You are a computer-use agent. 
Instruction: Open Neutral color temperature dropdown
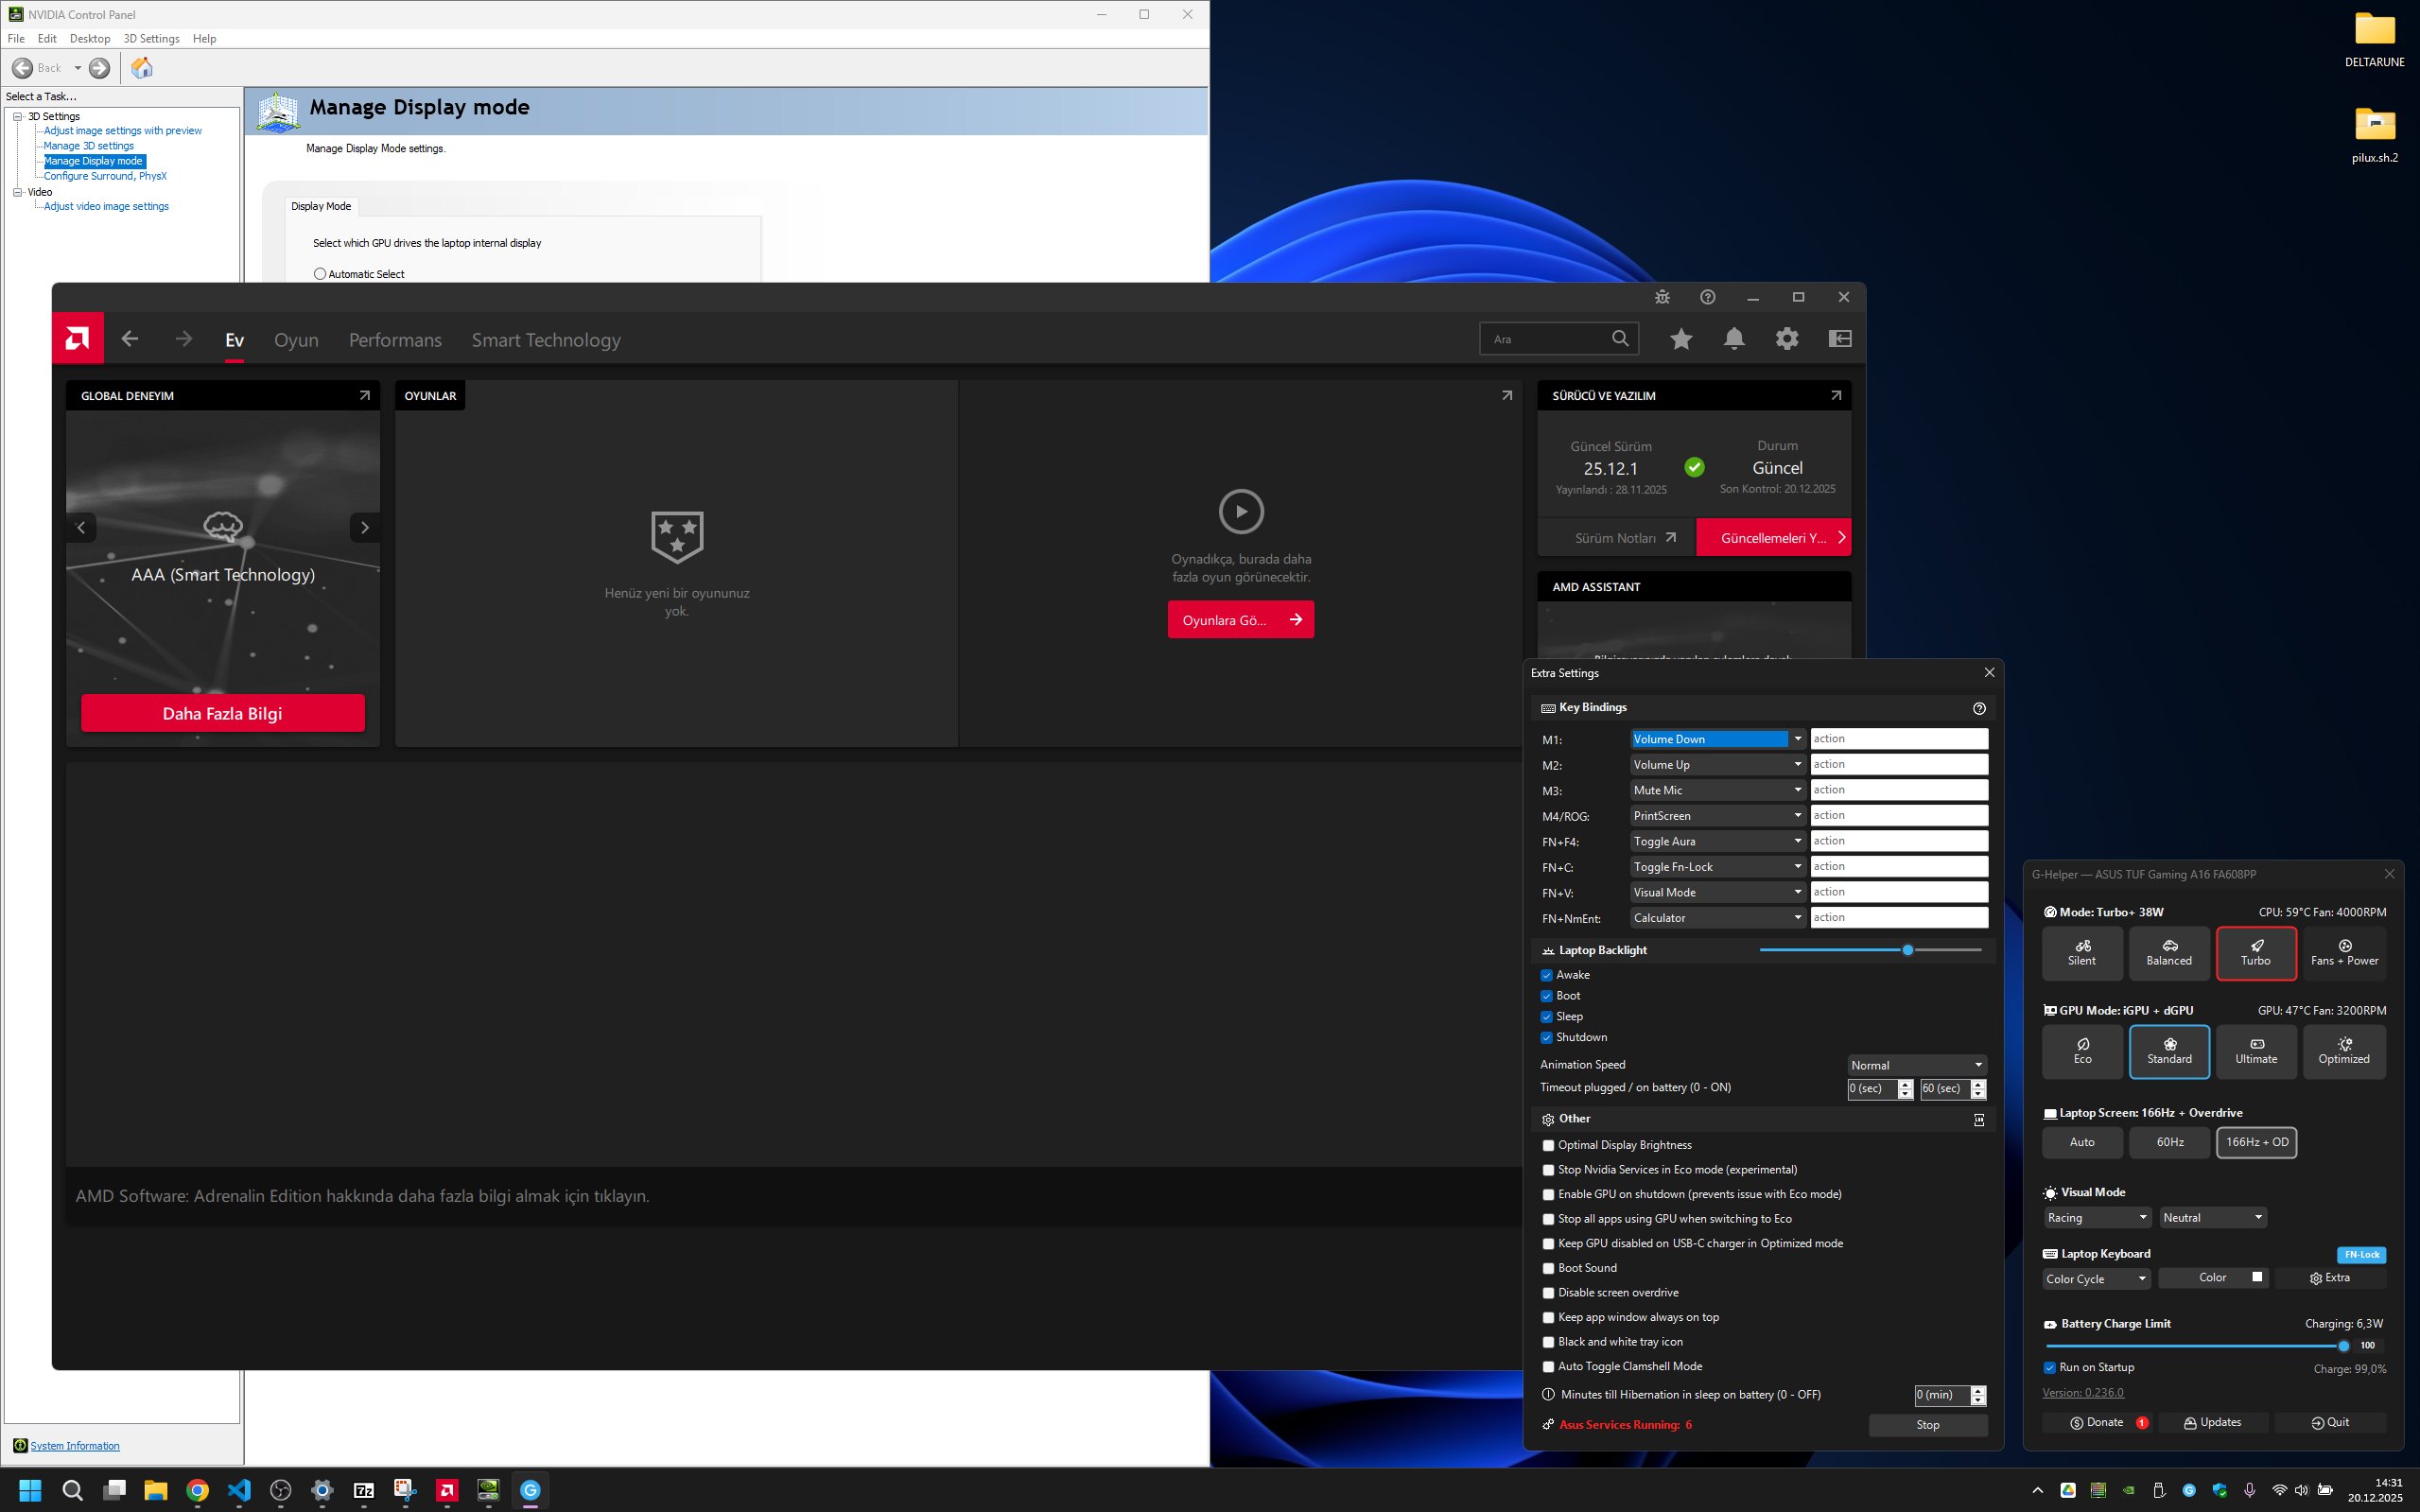[2212, 1217]
